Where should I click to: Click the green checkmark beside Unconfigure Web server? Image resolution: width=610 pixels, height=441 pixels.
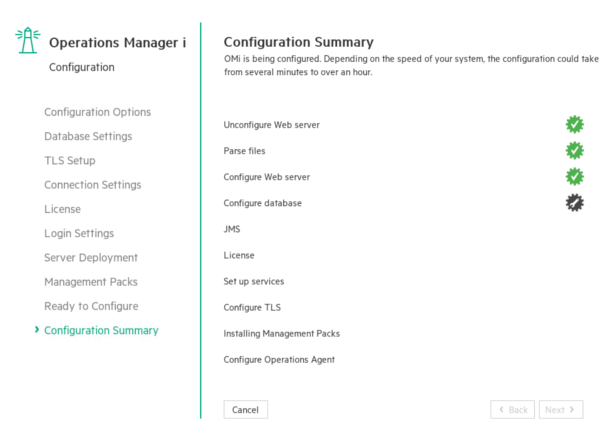click(x=574, y=125)
